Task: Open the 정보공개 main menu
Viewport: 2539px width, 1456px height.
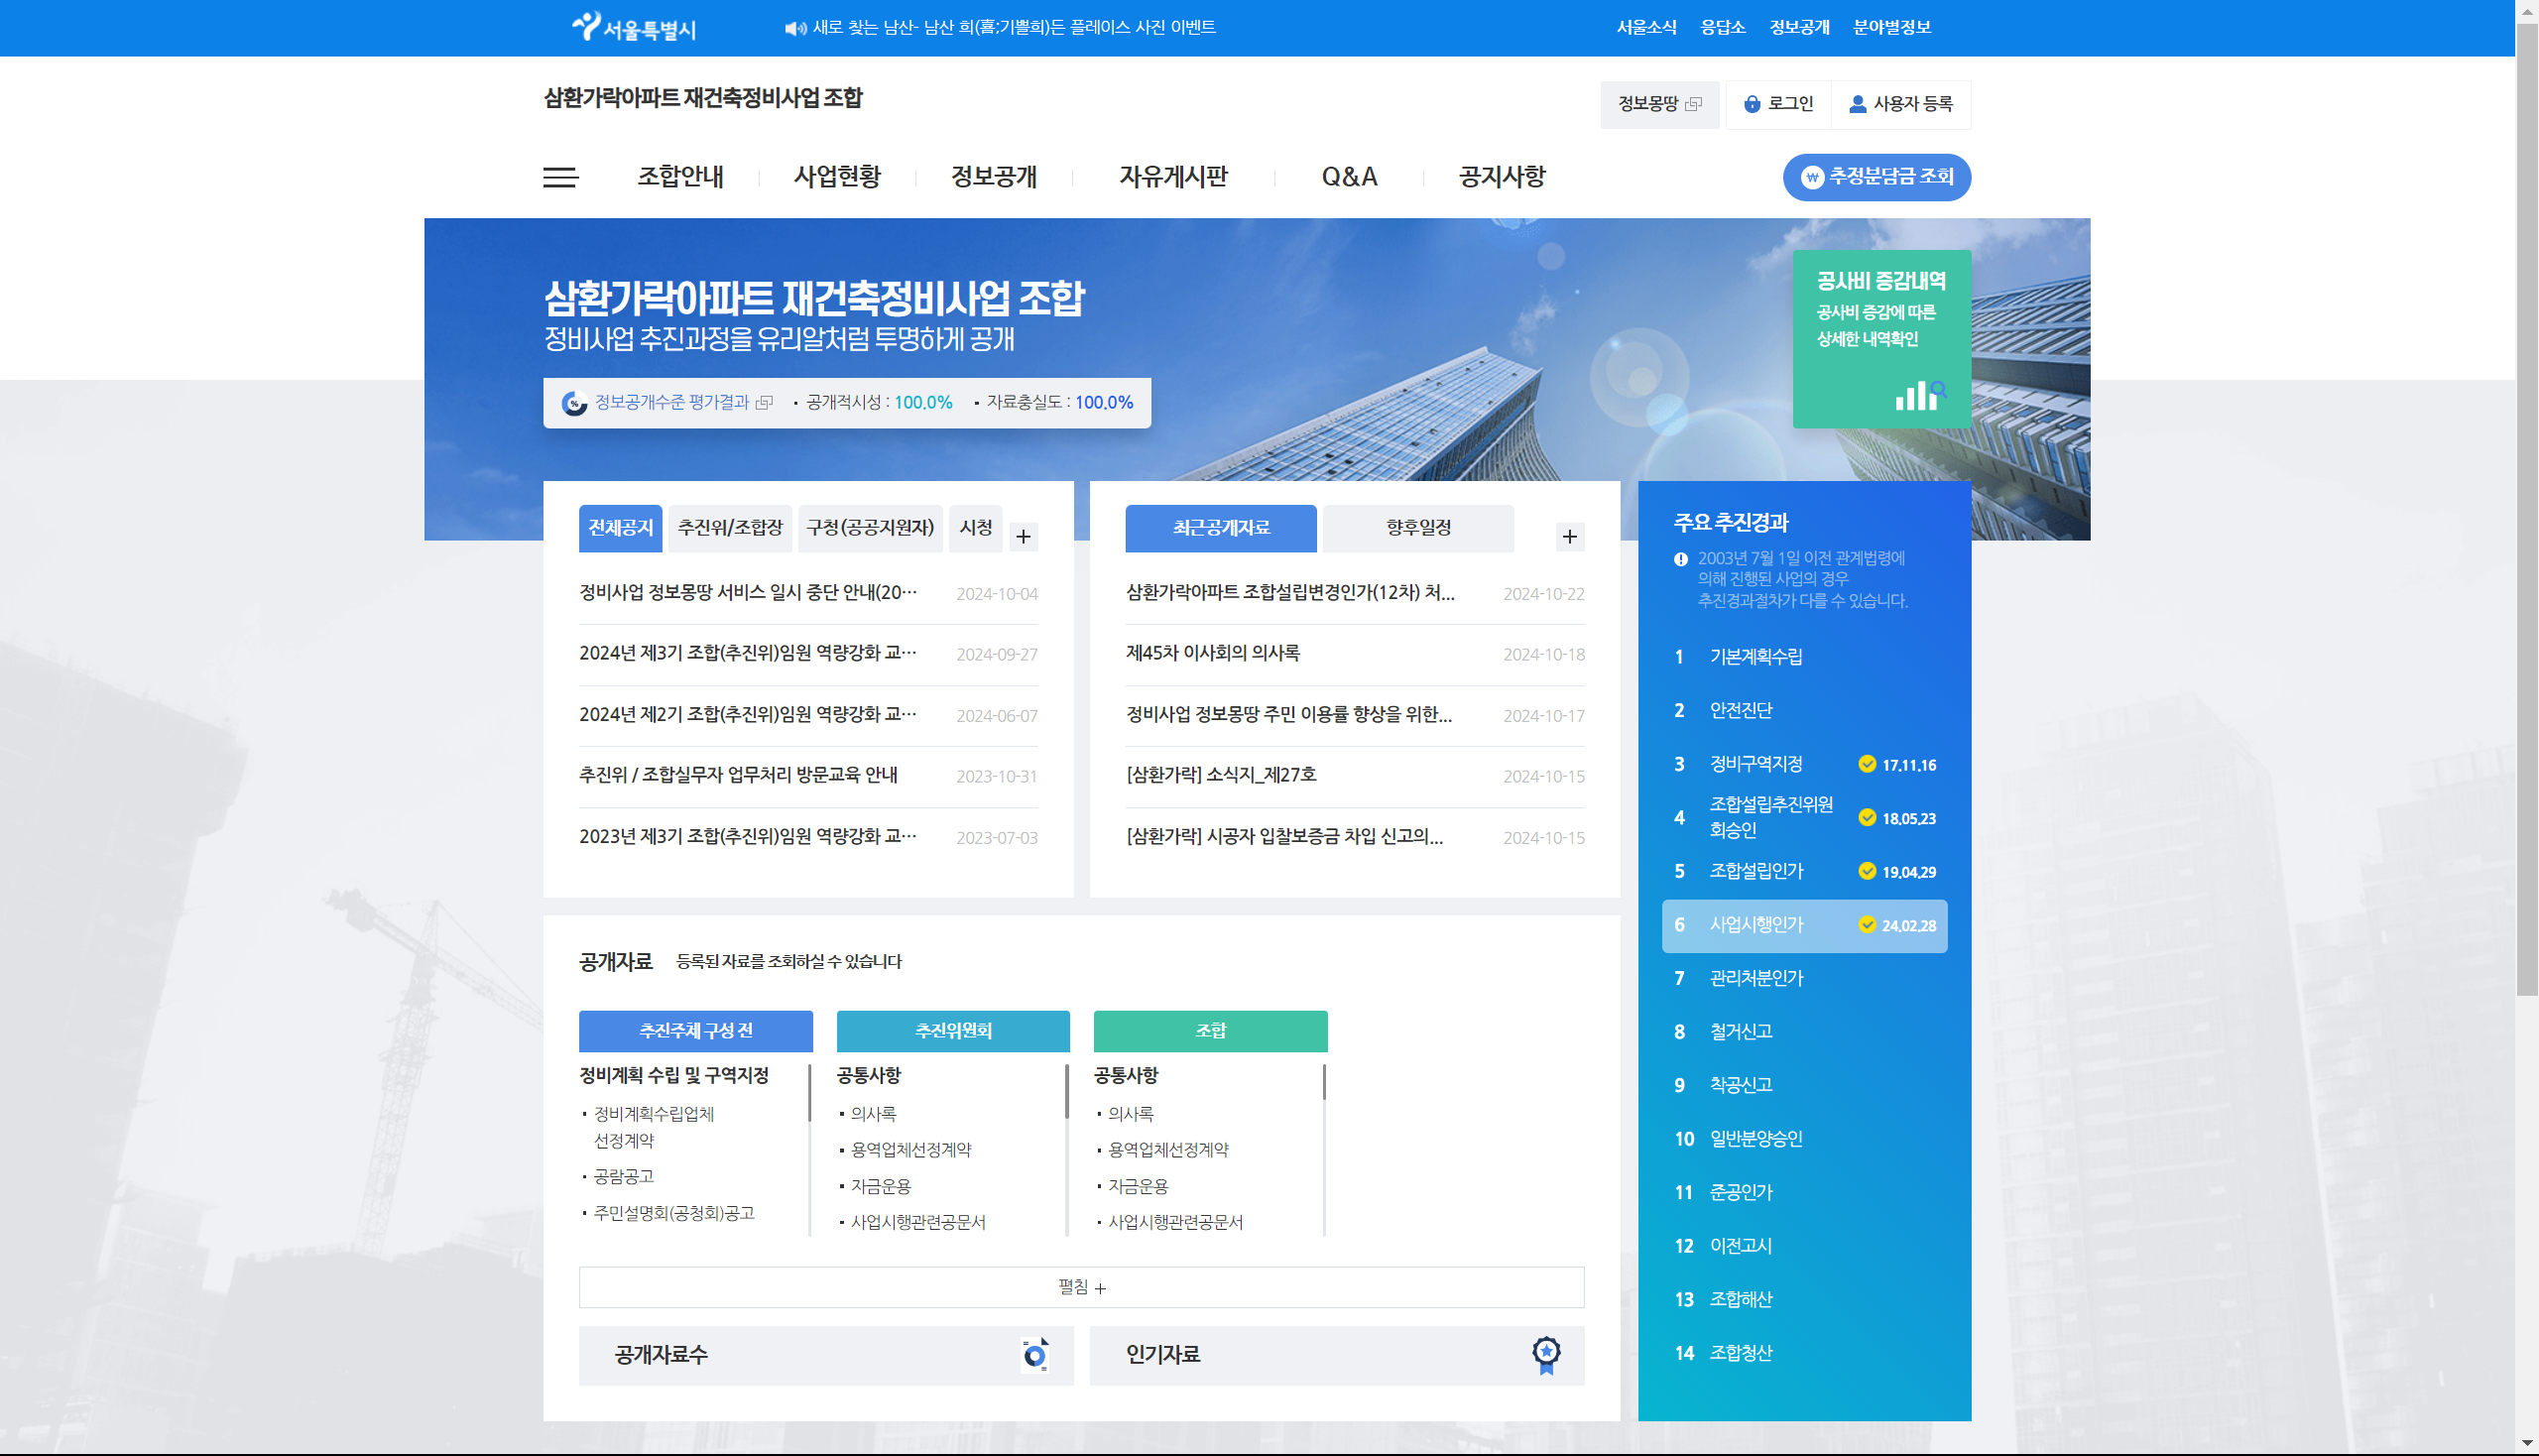Action: pos(993,177)
